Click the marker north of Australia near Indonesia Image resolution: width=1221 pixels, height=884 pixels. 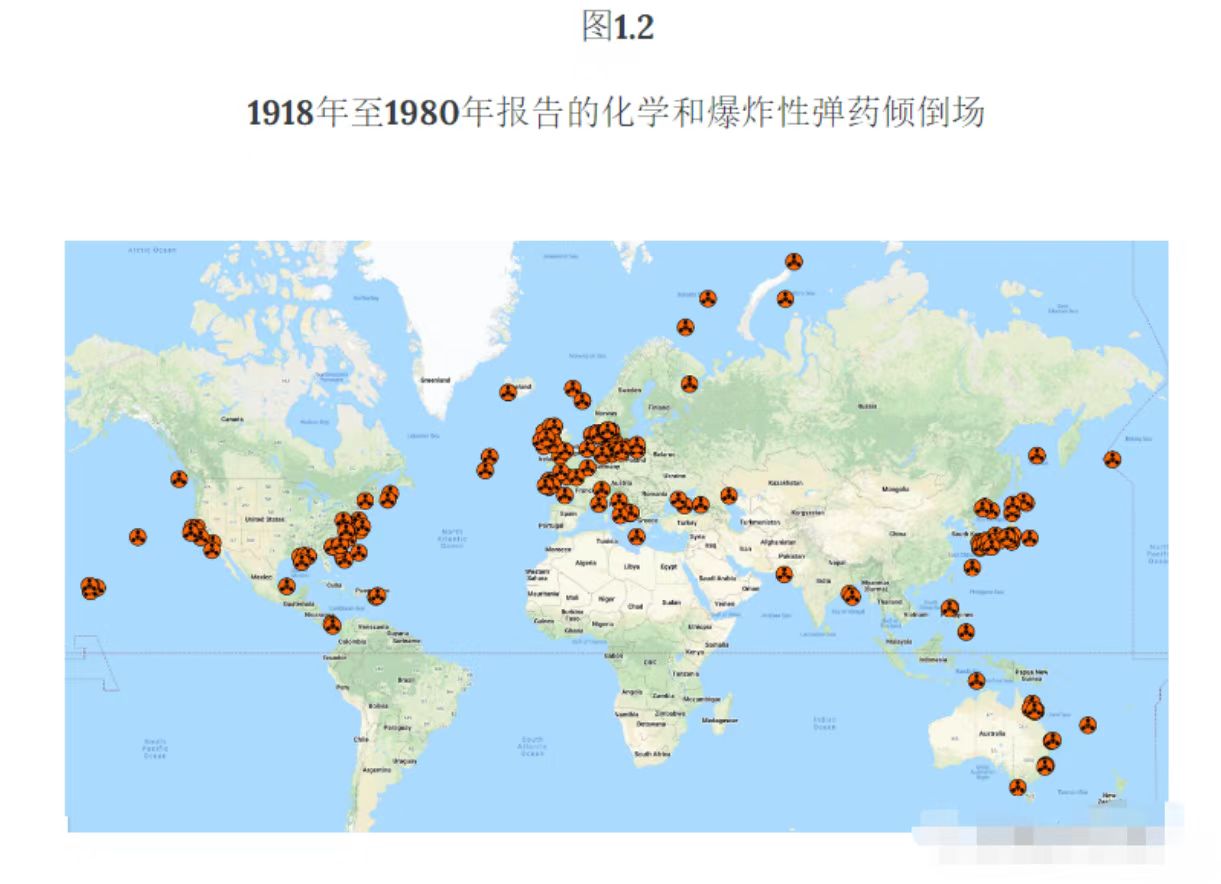(x=976, y=681)
